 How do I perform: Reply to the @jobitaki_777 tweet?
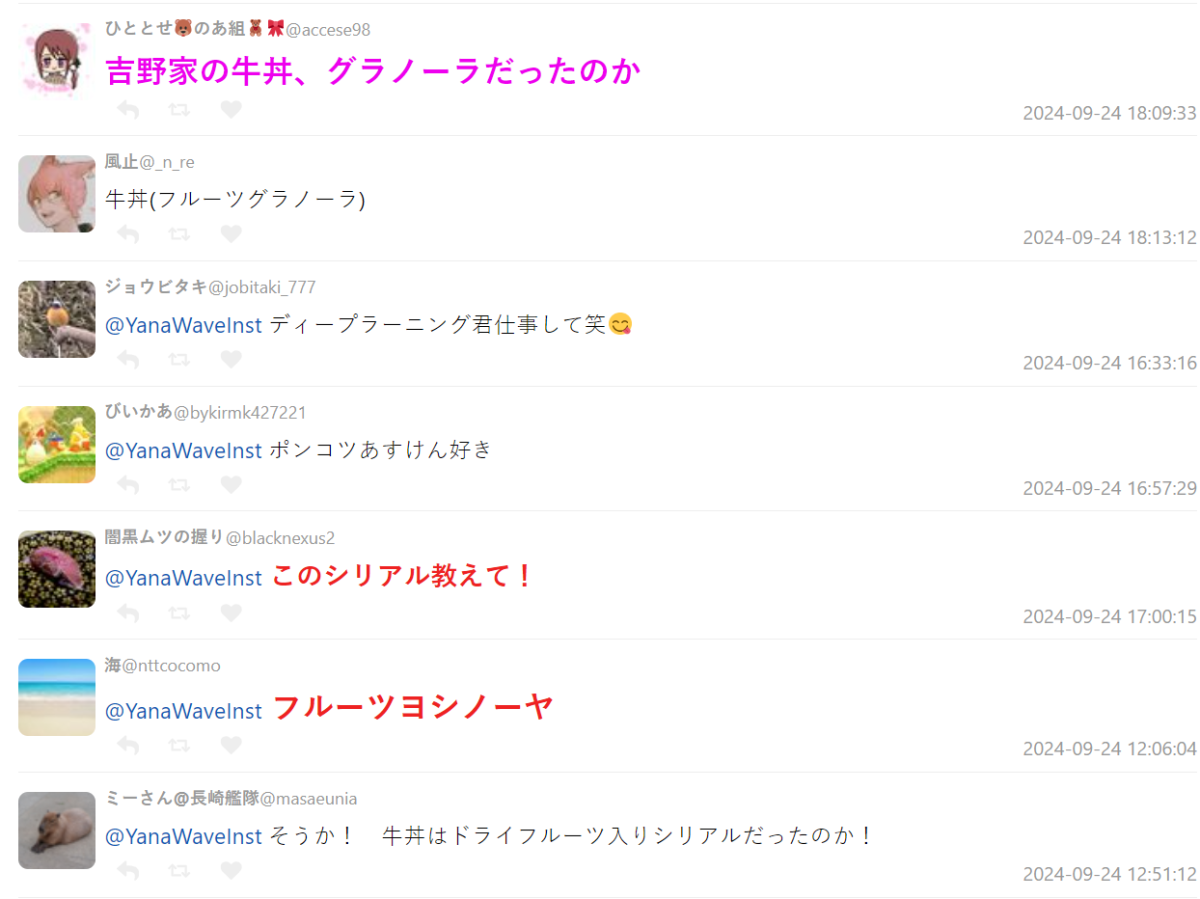pyautogui.click(x=128, y=359)
